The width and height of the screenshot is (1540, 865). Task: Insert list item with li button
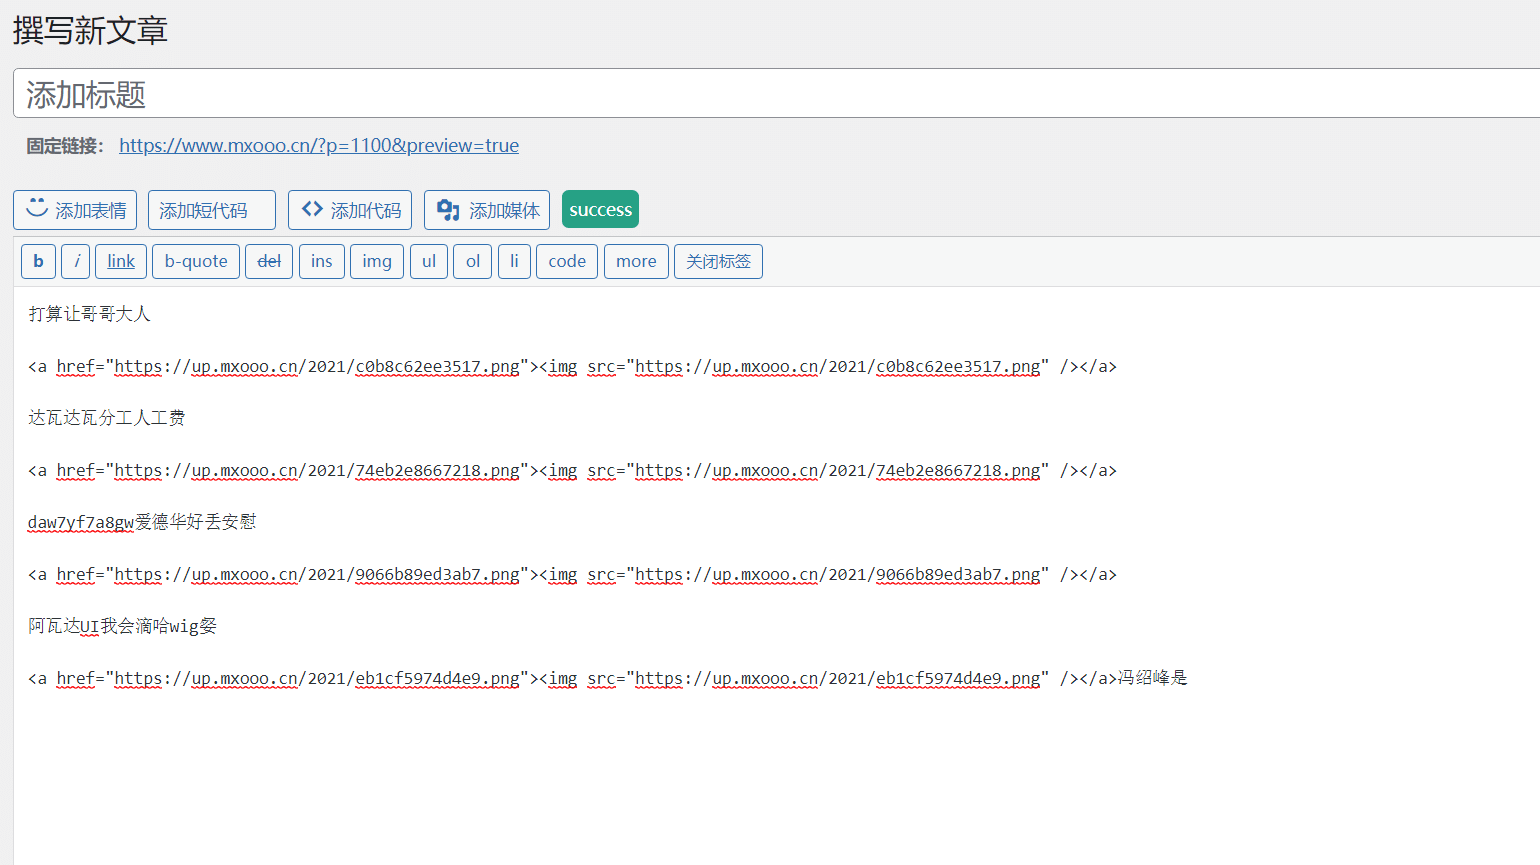click(514, 261)
